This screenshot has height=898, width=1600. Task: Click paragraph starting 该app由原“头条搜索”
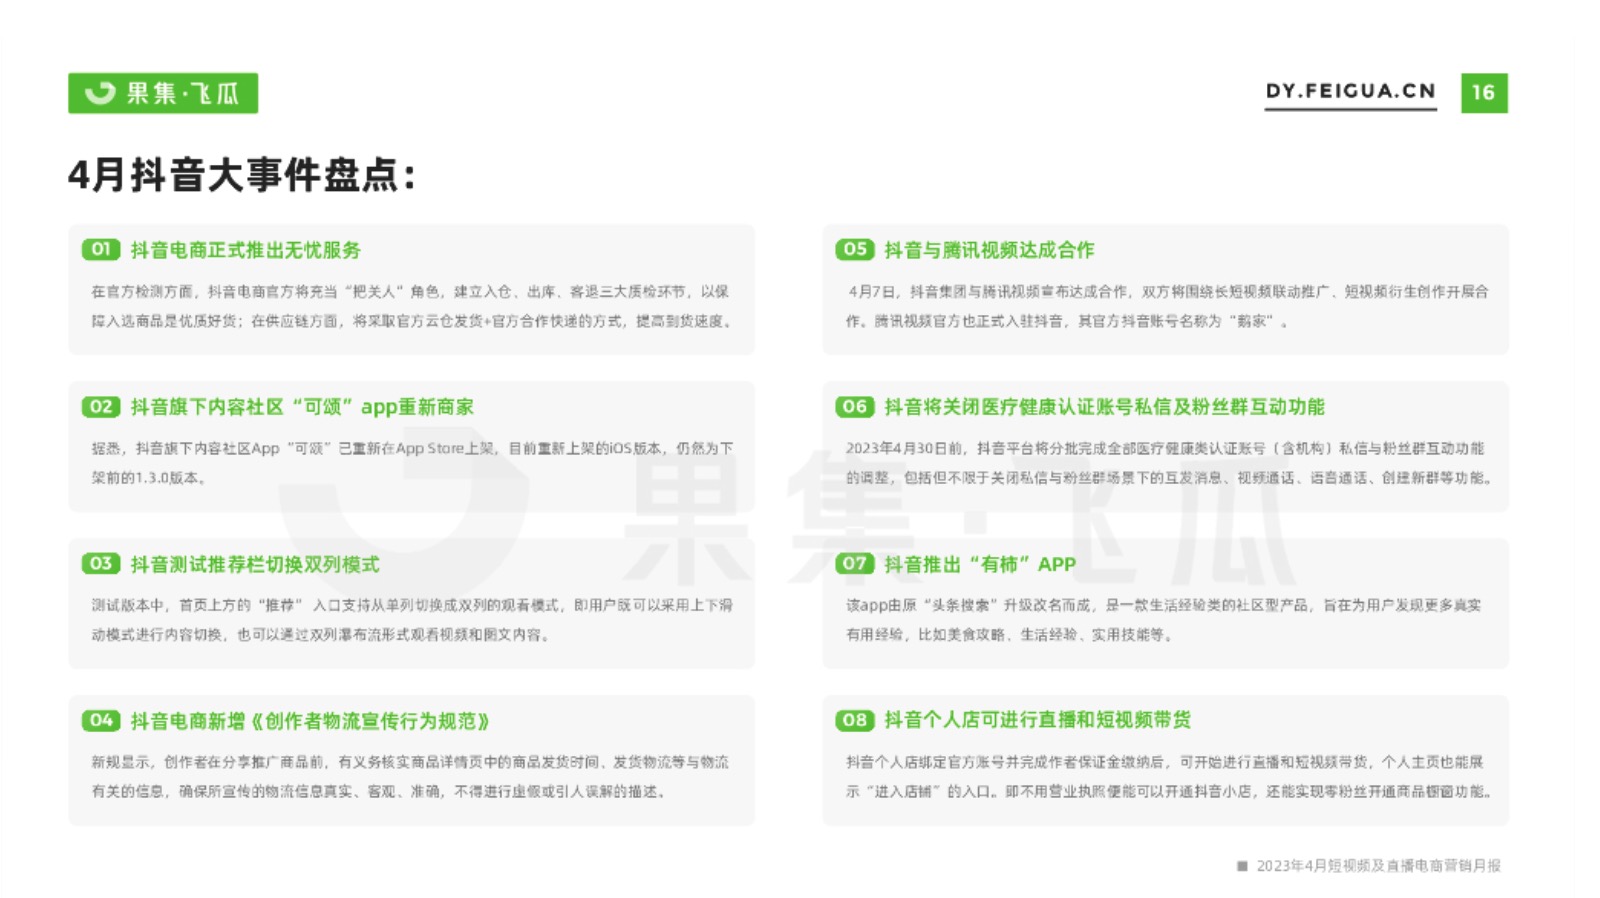click(1164, 620)
